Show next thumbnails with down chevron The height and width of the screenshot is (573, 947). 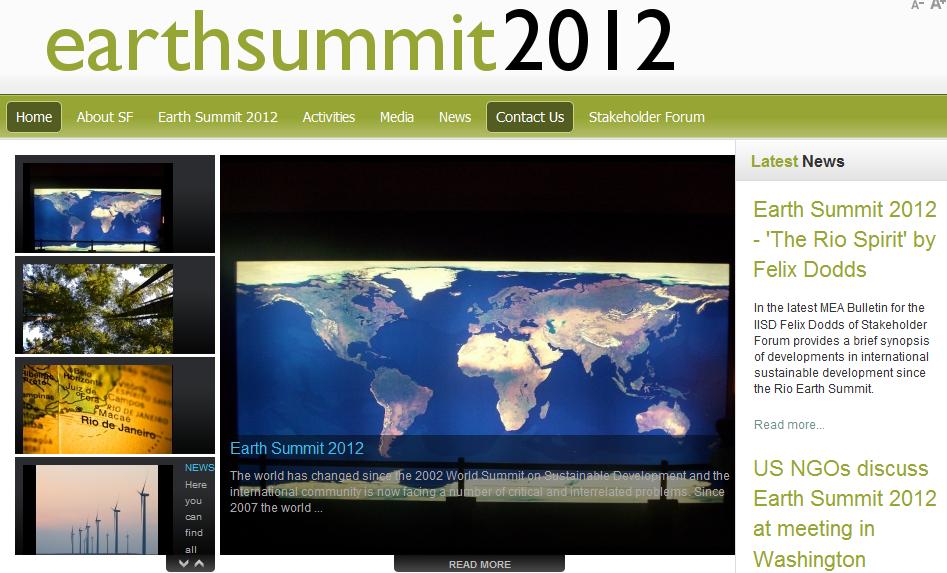184,563
